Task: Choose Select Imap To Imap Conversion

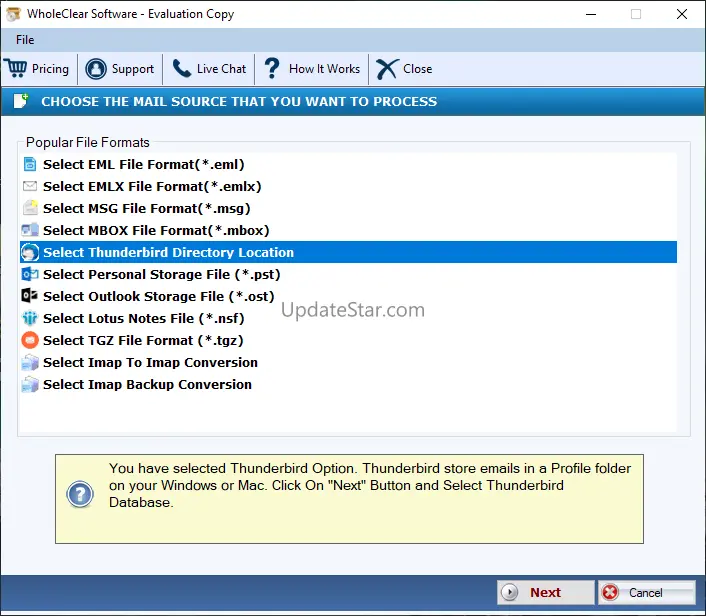Action: 348,362
